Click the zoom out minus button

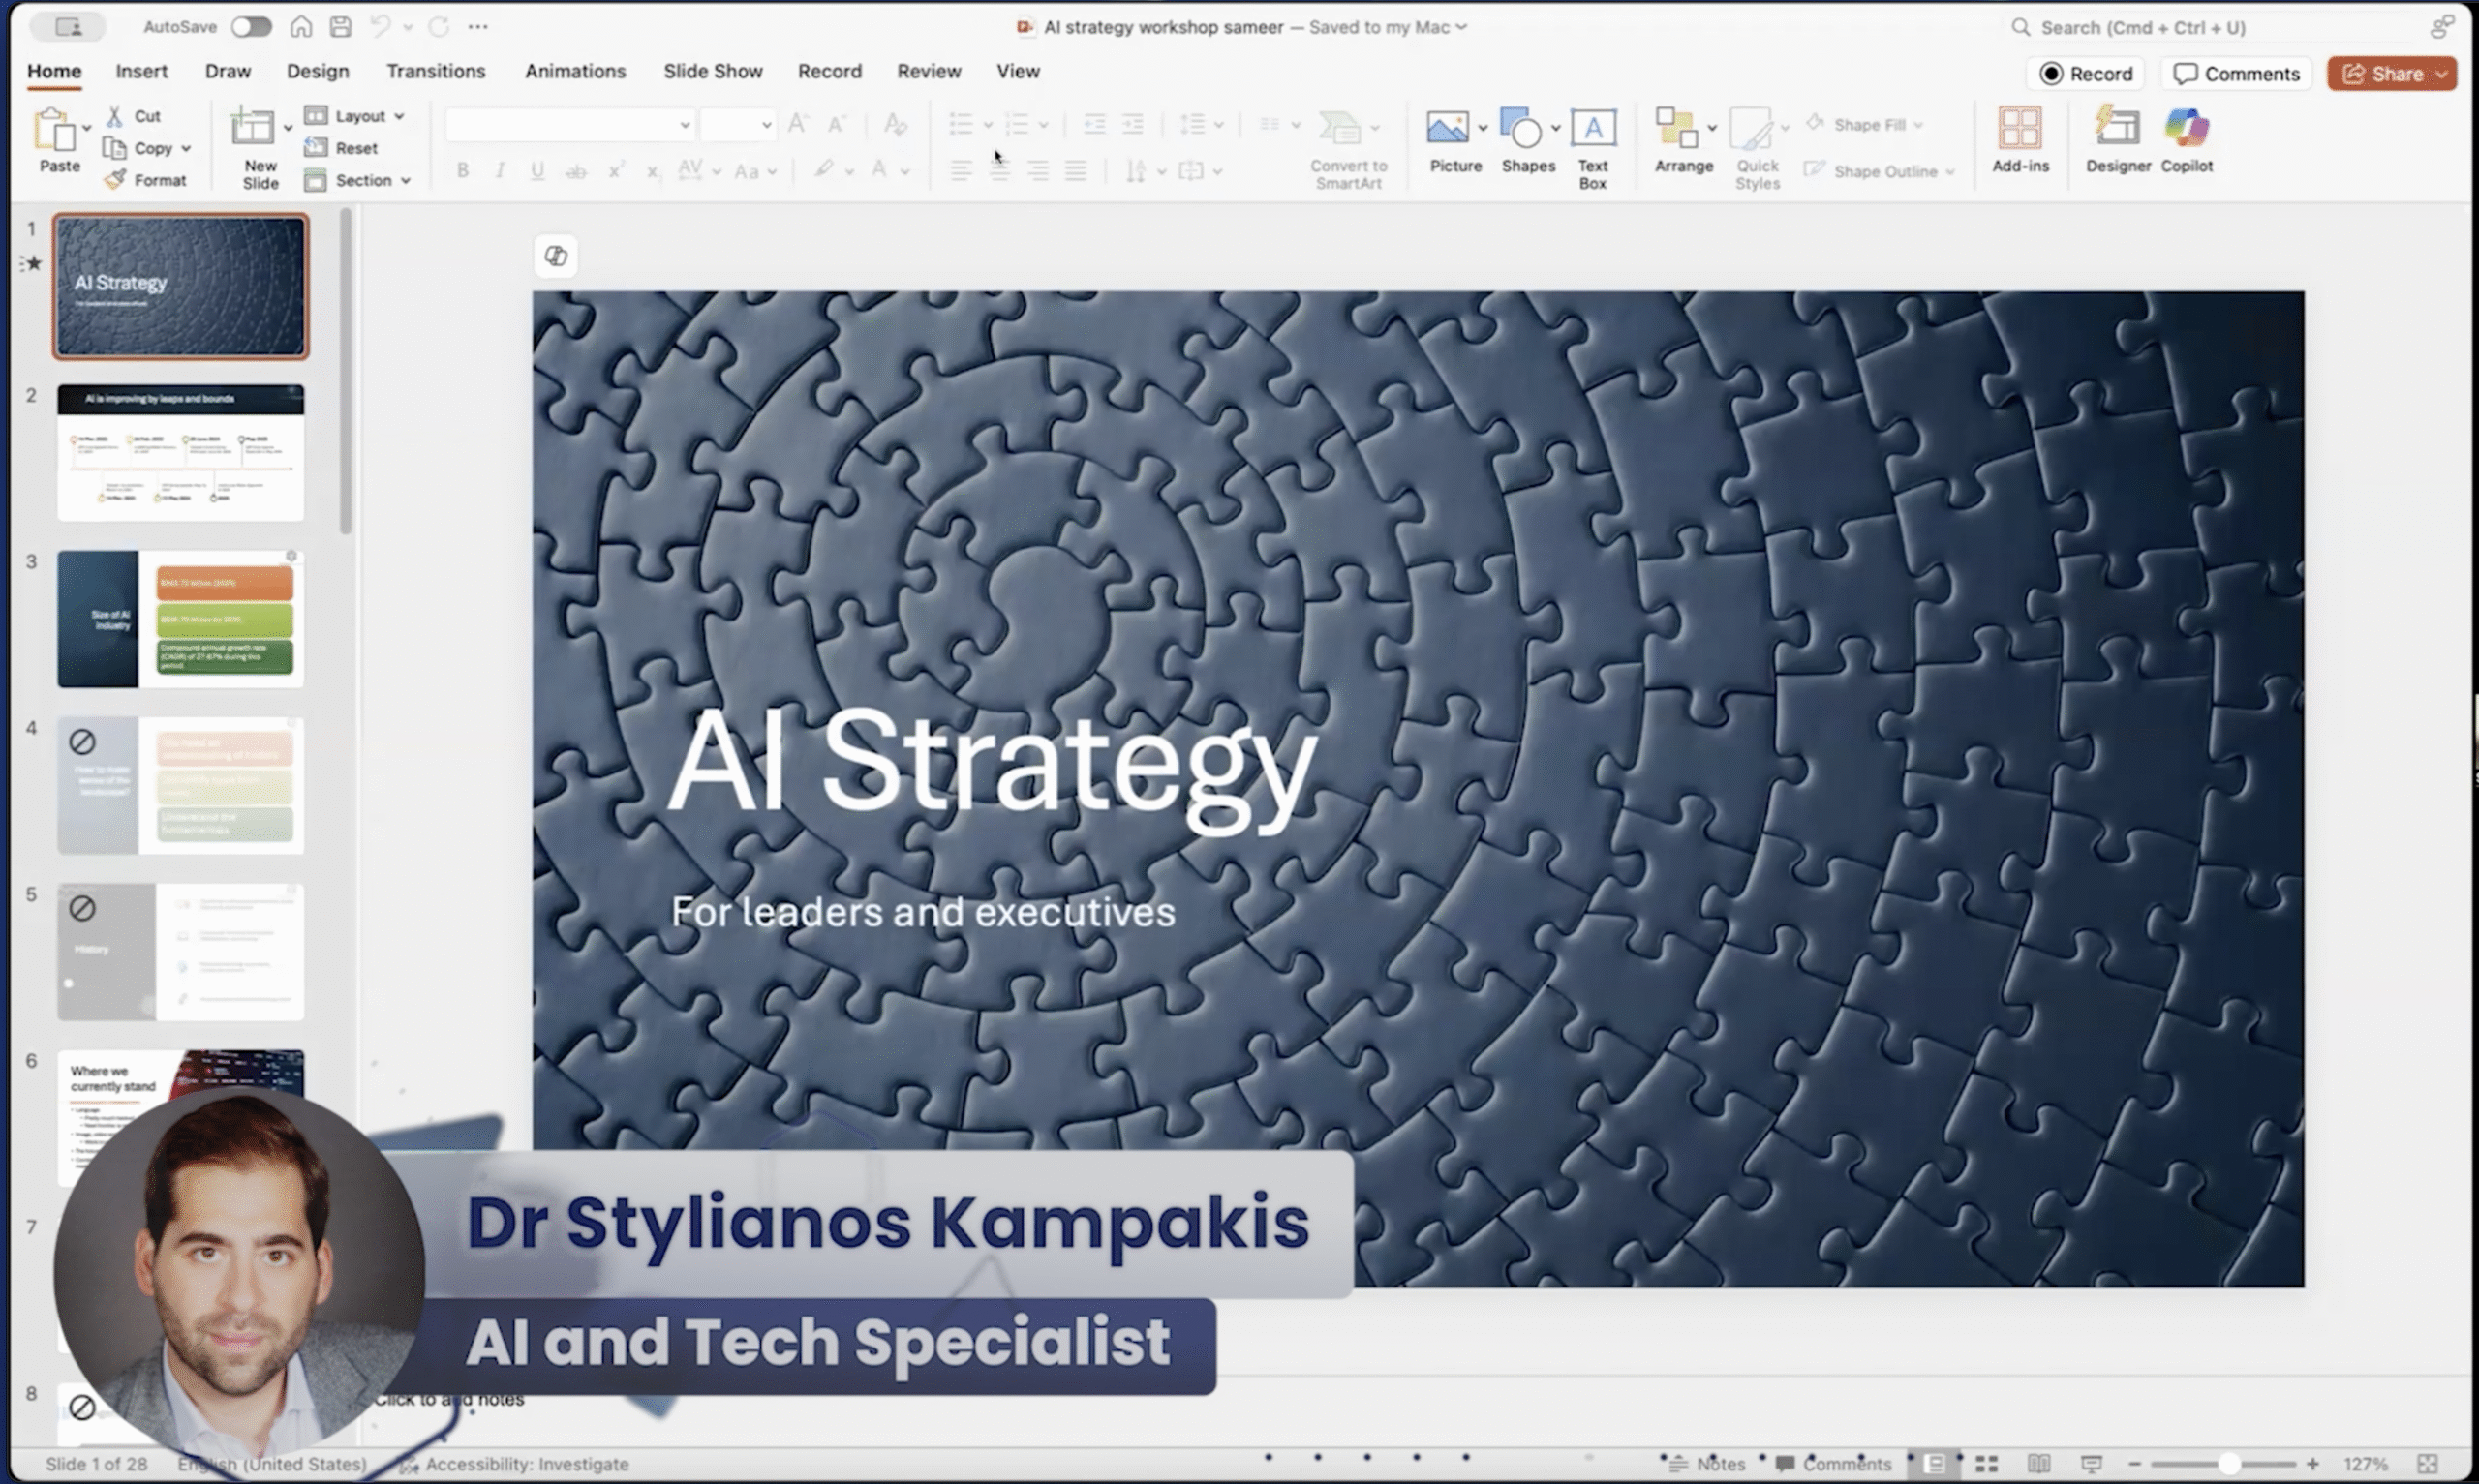coord(2134,1464)
